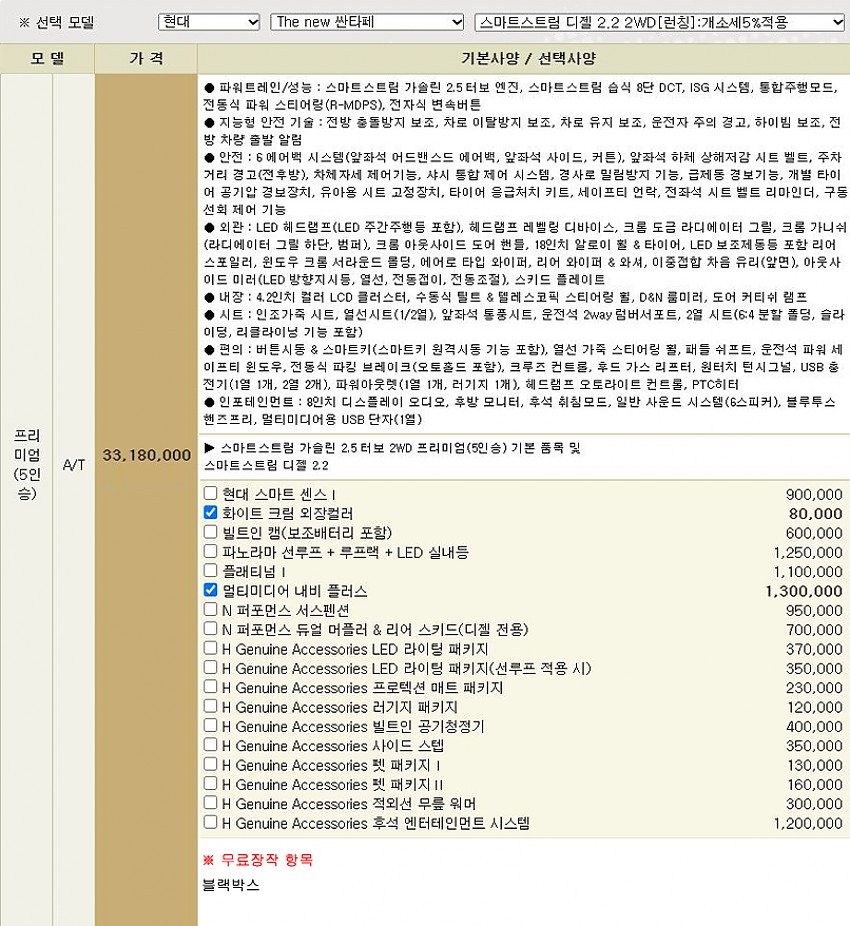Select H Genuine Accessories 사이드 스텝 option
Screen dimensions: 850x926
tap(210, 745)
